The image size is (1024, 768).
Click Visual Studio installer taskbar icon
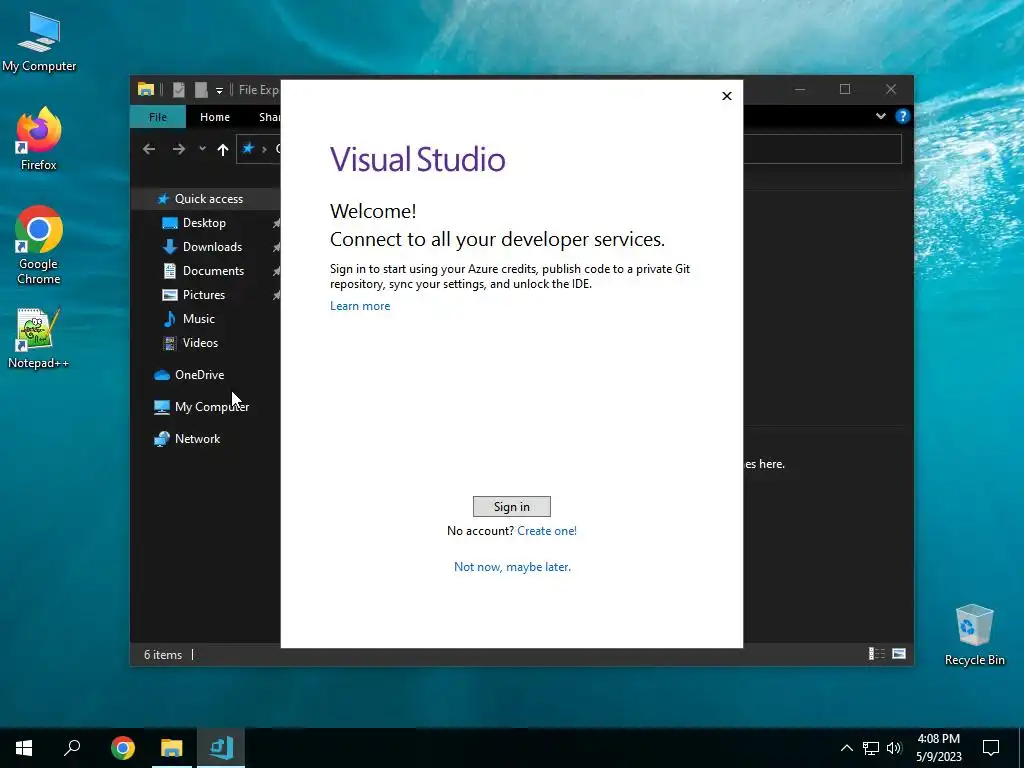tap(221, 748)
